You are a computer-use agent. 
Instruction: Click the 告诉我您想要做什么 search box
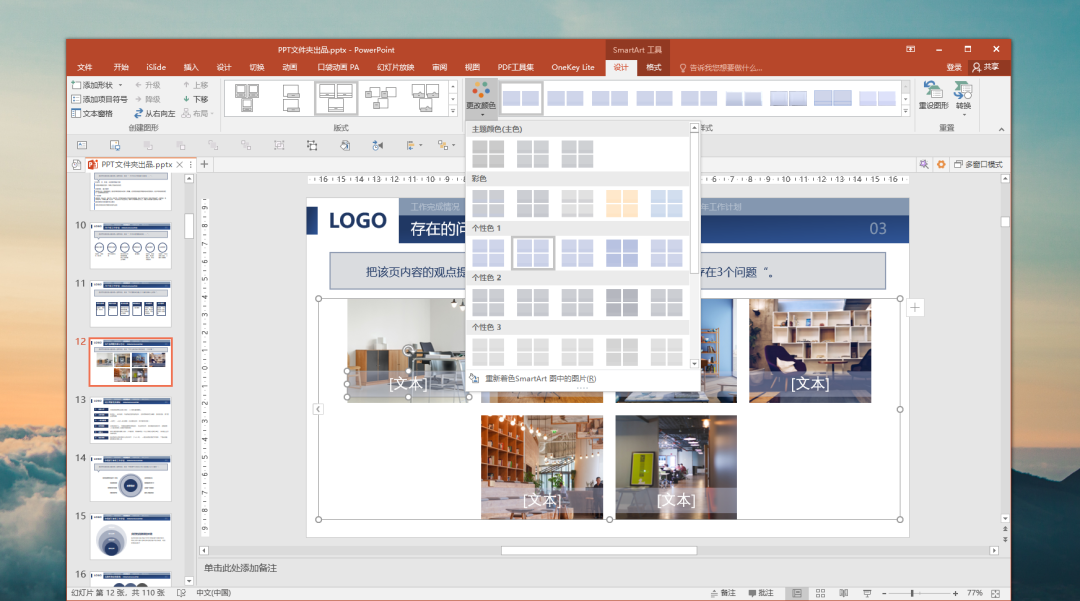(721, 67)
